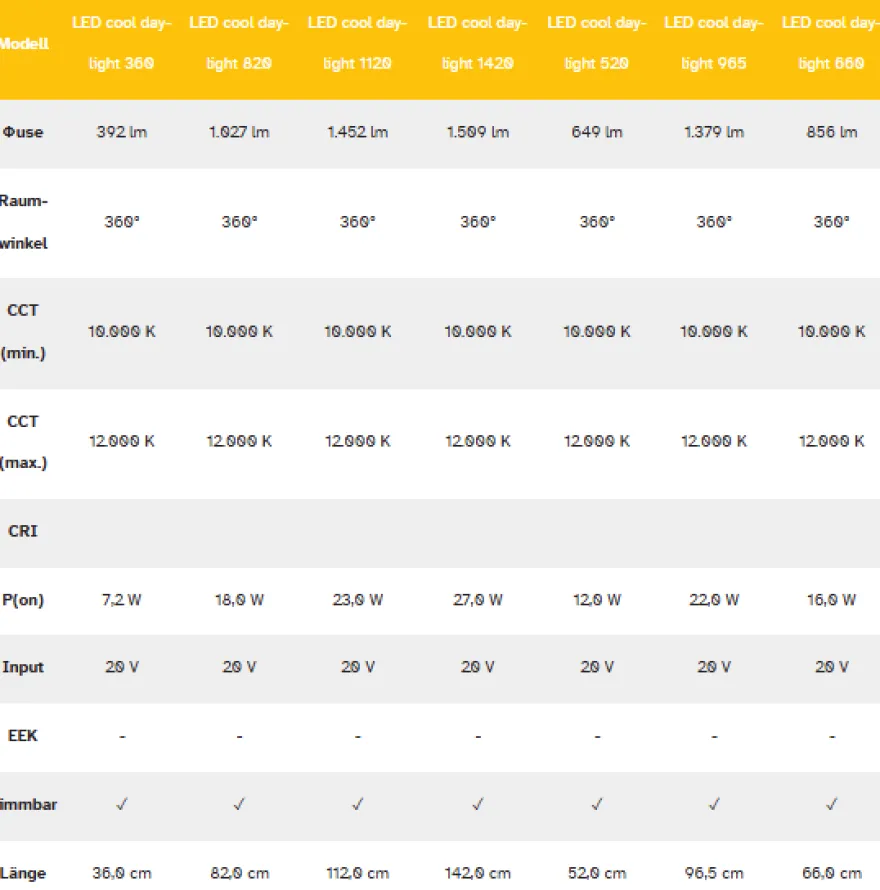Viewport: 880px width, 890px height.
Task: Select '12.000 K' CCT max for daylight 360
Action: (121, 441)
